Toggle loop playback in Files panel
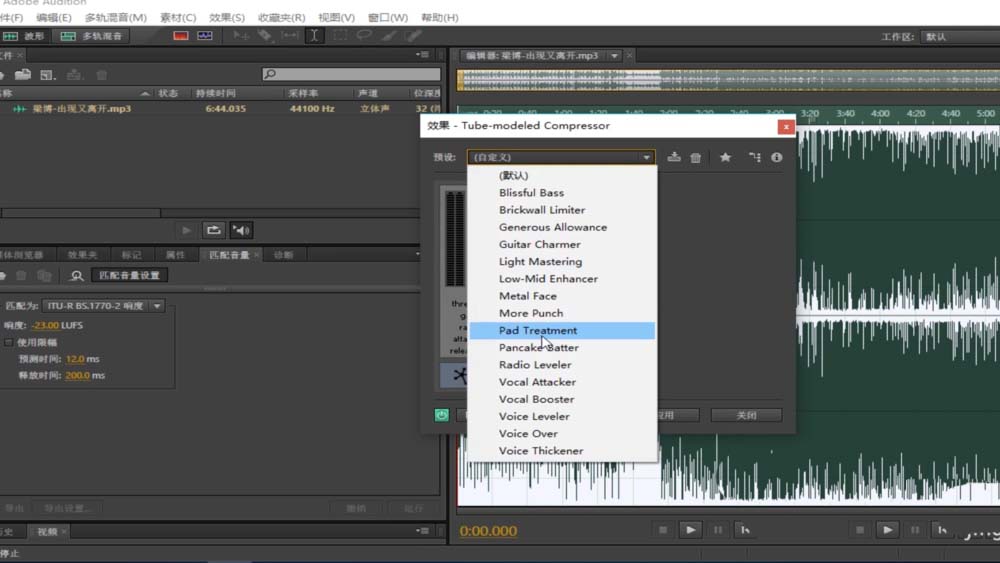 214,230
